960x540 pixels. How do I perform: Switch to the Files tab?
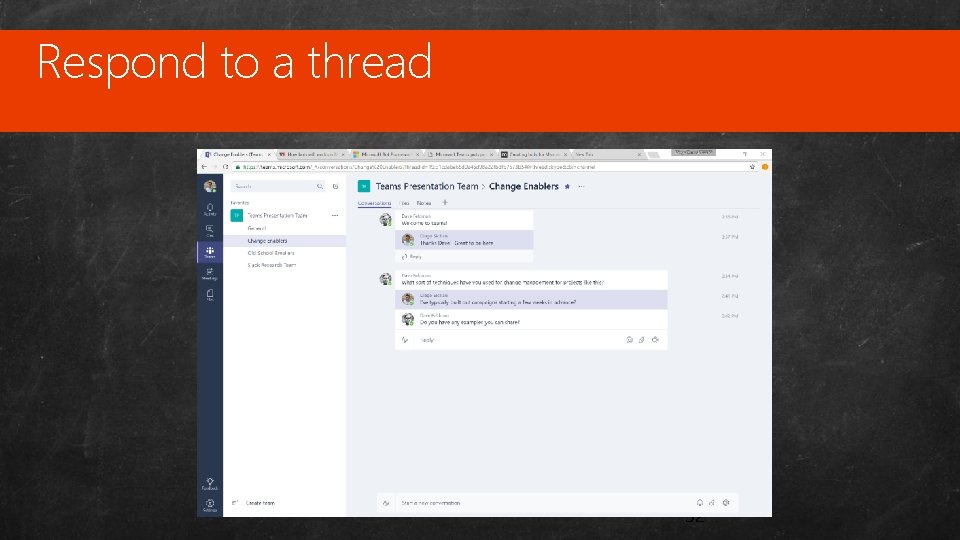[404, 203]
